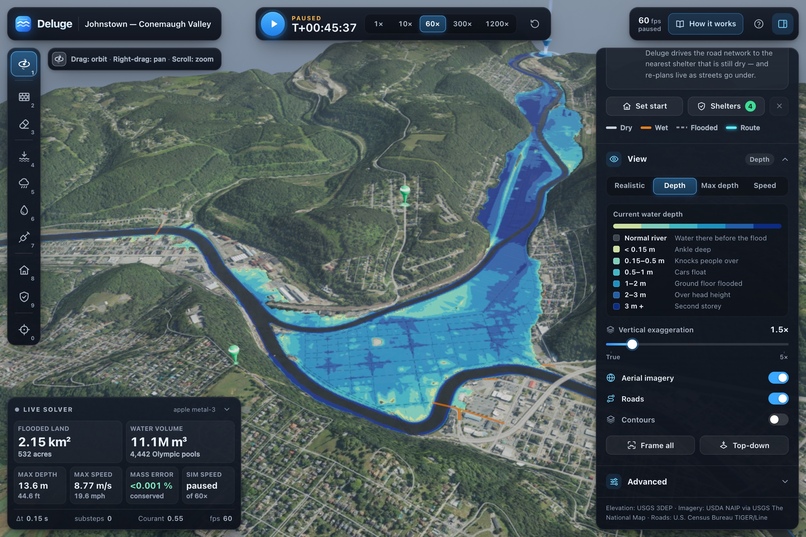Click the roads route icon
806x537 pixels.
coord(611,399)
